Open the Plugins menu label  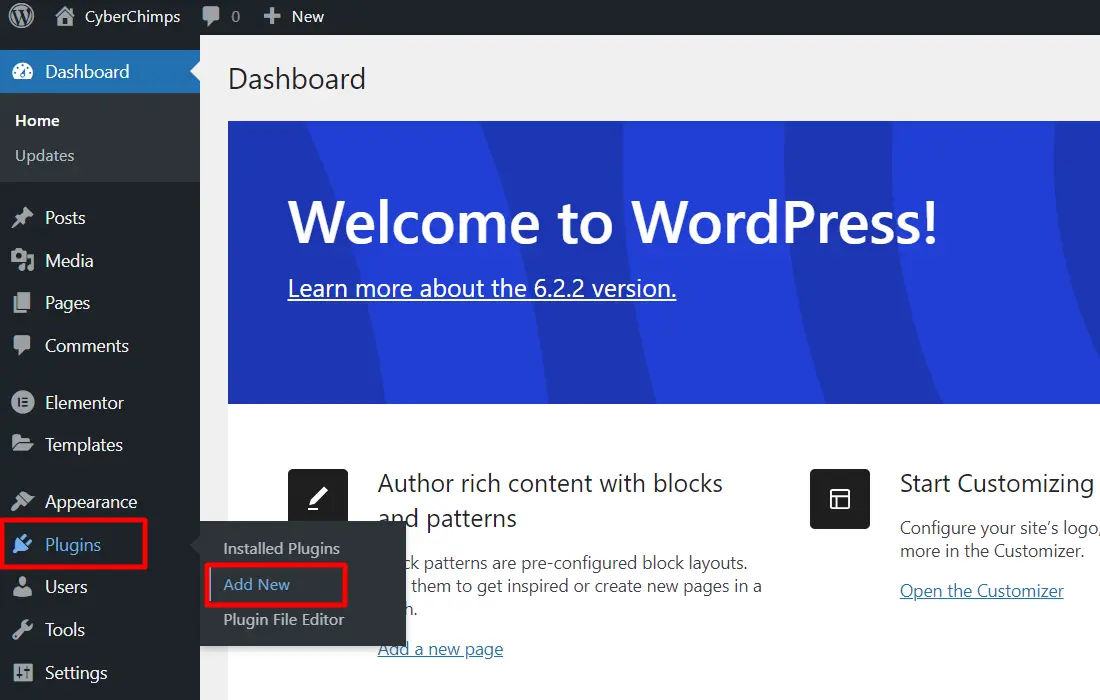tap(73, 544)
